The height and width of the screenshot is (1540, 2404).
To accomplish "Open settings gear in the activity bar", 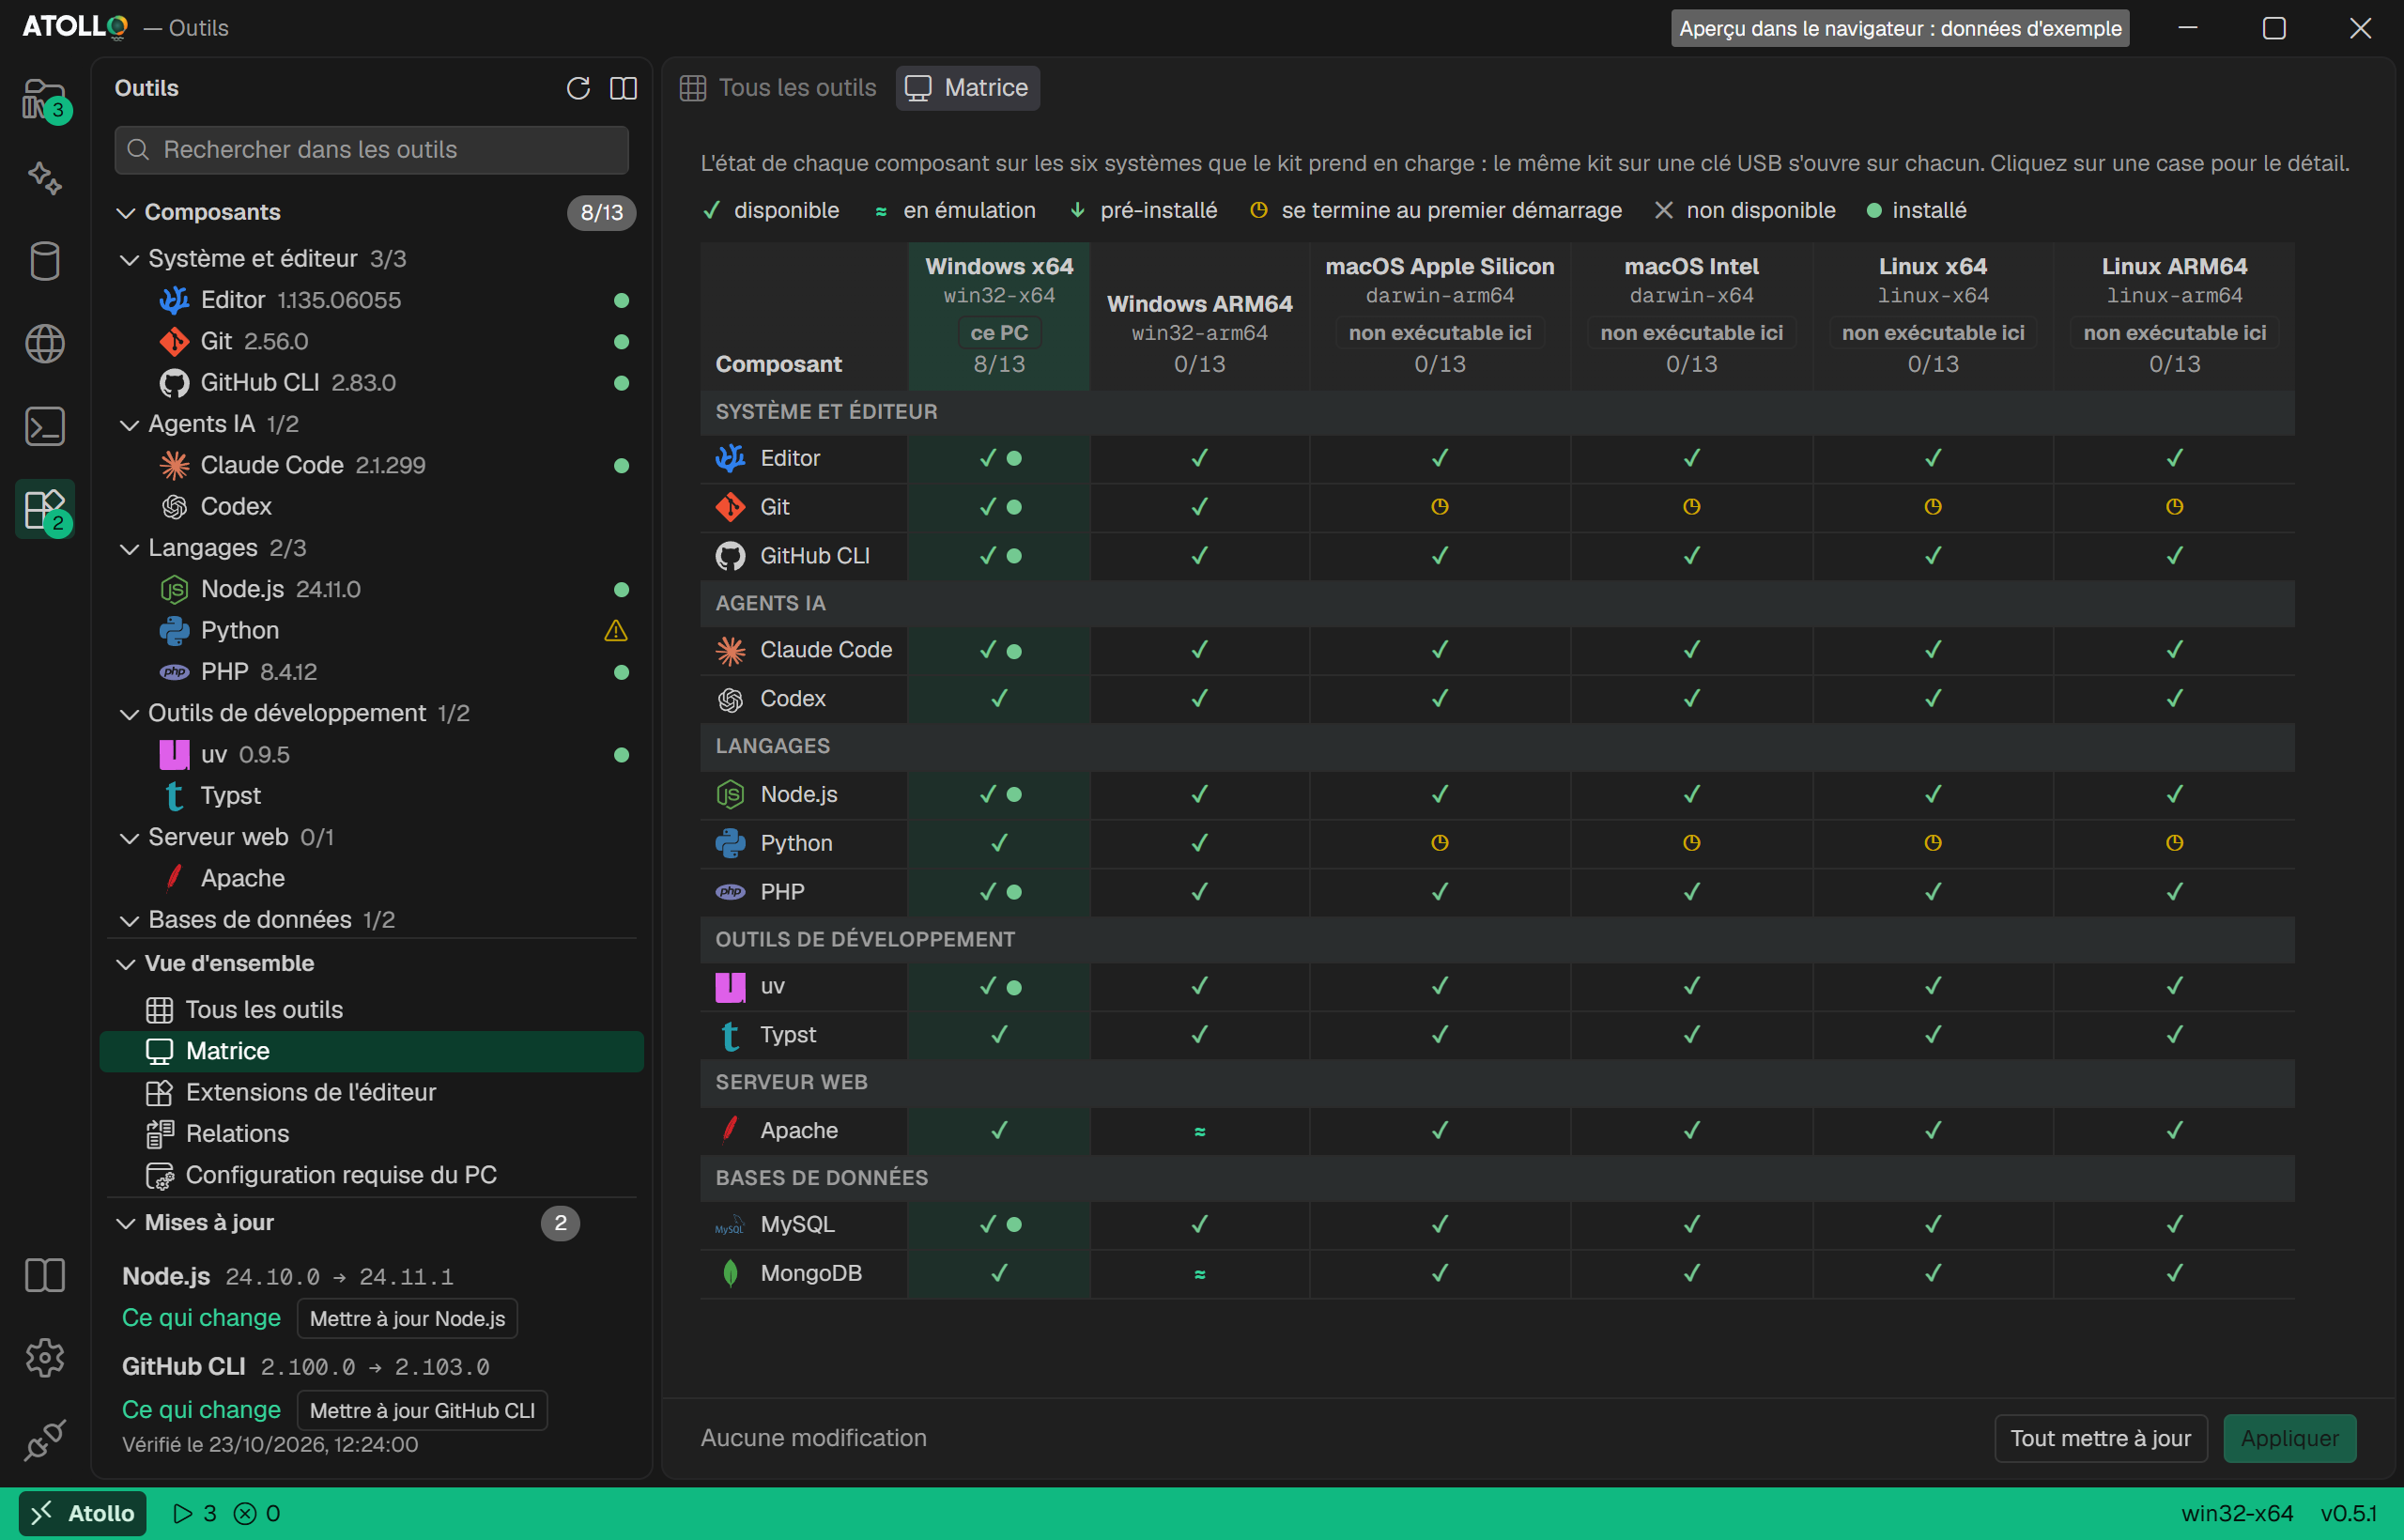I will click(x=45, y=1357).
